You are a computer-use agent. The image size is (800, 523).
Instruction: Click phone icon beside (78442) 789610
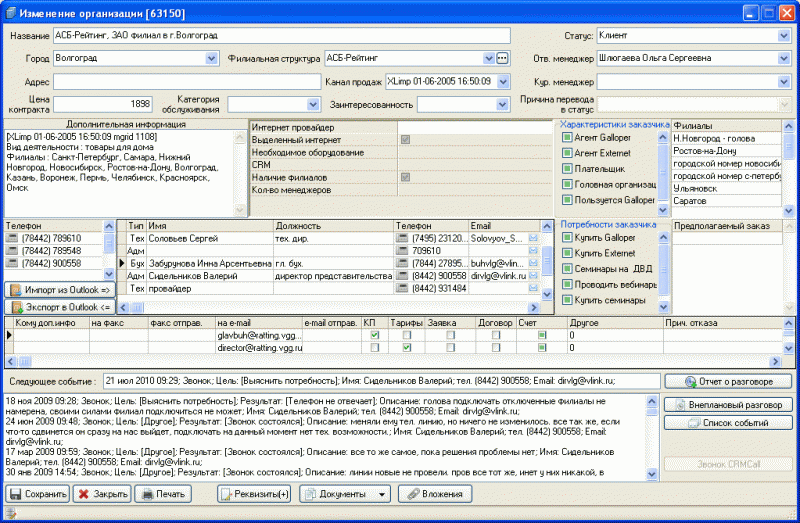point(12,238)
